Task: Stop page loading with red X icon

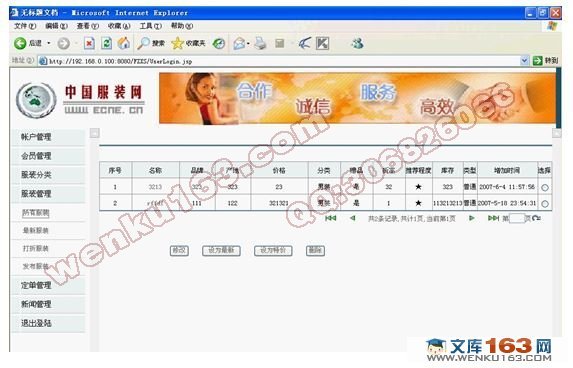Action: pos(89,43)
